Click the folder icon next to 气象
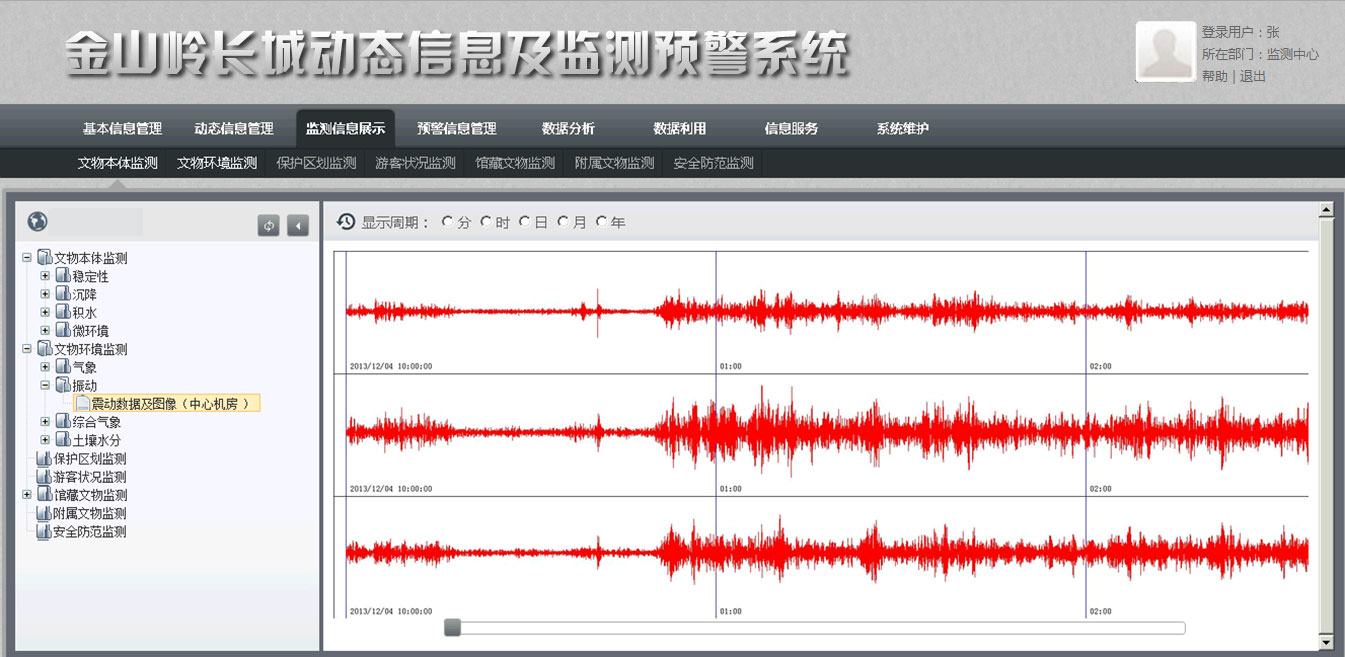This screenshot has height=657, width=1345. click(x=63, y=367)
